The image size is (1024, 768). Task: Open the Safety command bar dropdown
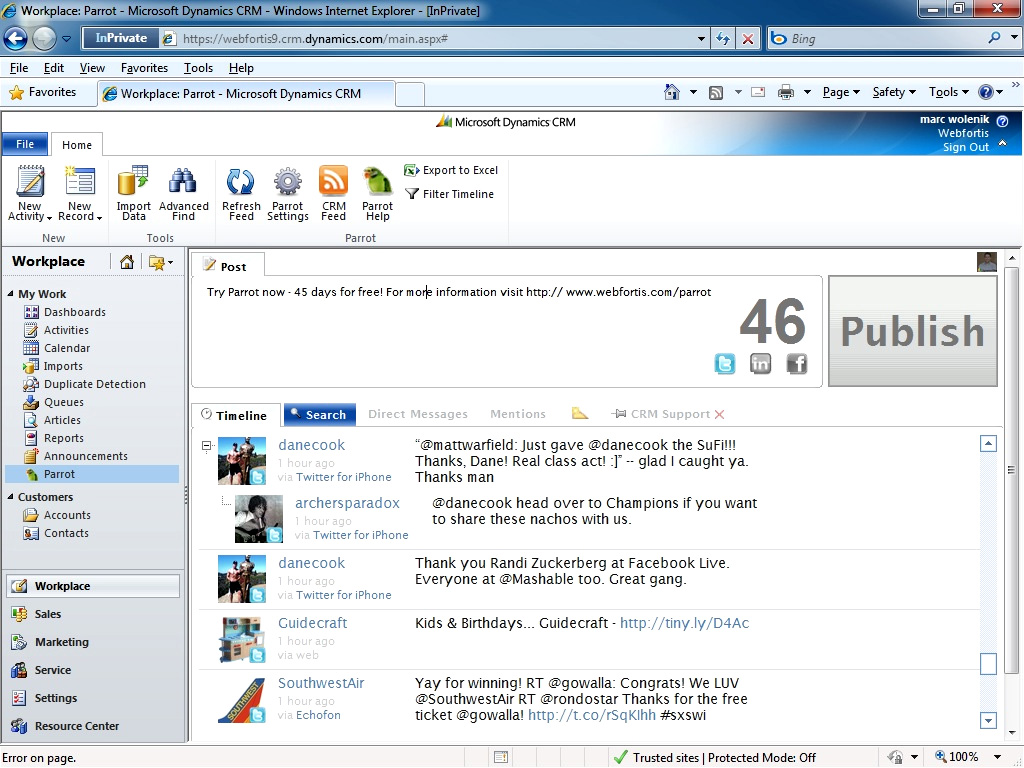(894, 93)
